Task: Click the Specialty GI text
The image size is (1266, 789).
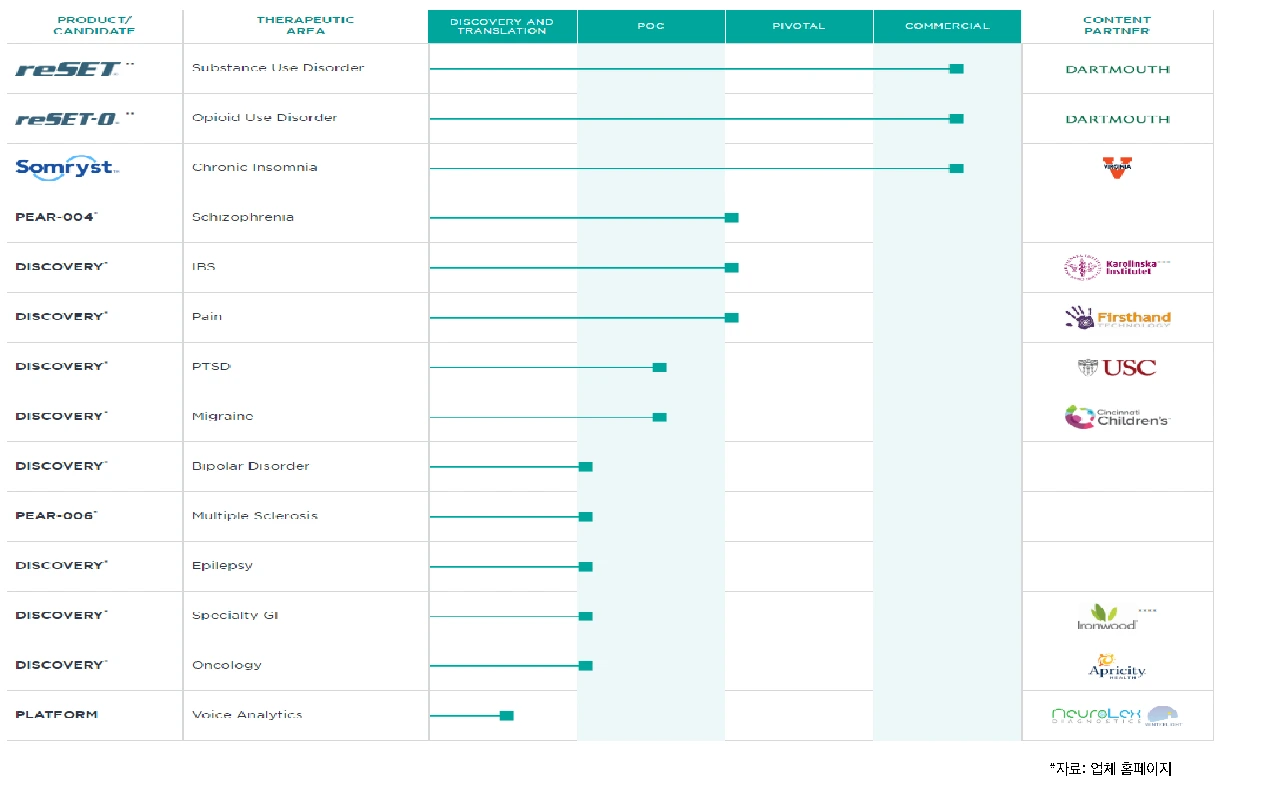Action: point(235,616)
